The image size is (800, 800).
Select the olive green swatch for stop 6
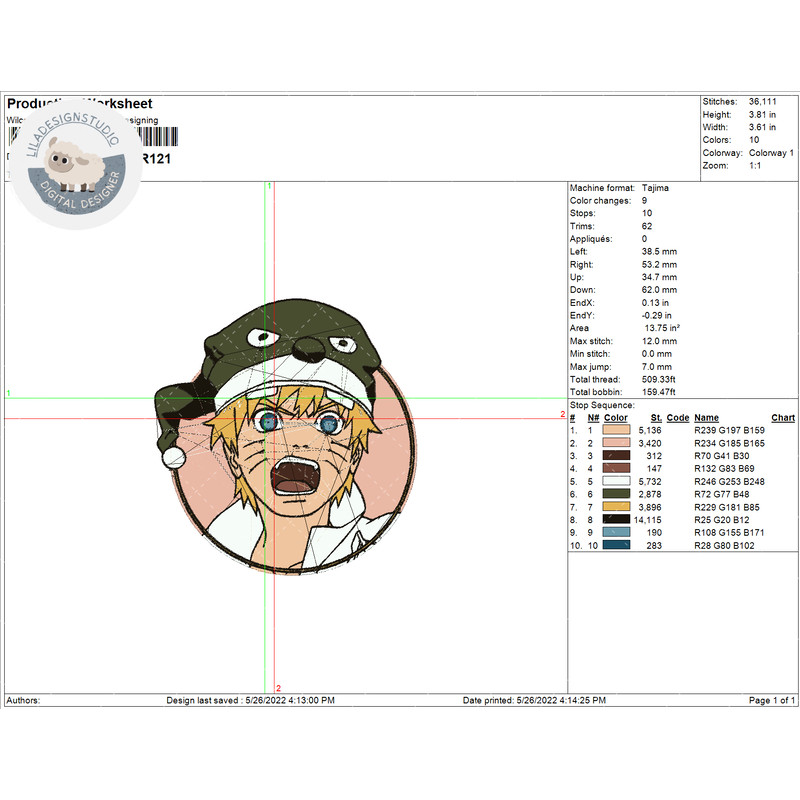pyautogui.click(x=616, y=494)
